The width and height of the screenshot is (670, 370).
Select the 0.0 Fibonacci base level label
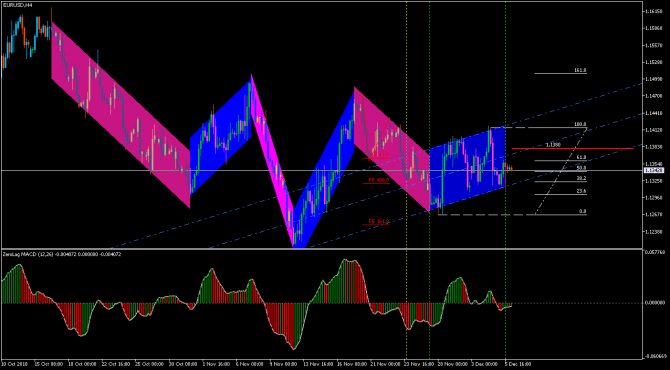pos(582,211)
